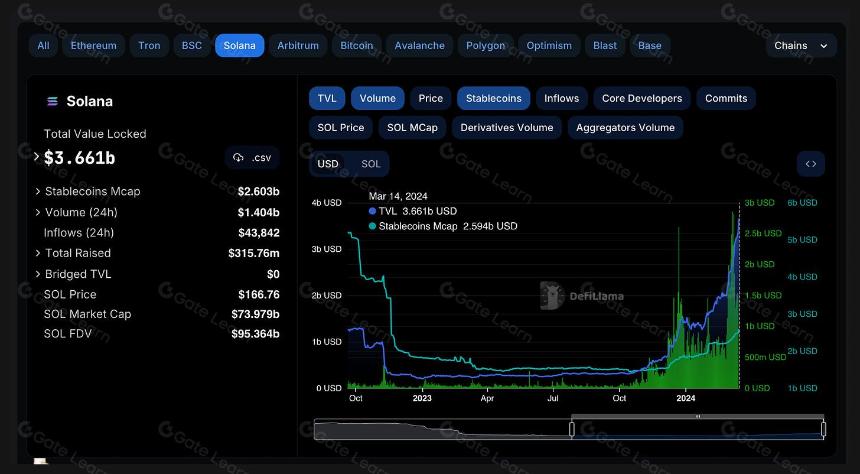Viewport: 860px width, 474px height.
Task: Click the Total Raised value $315.76m
Action: 254,253
